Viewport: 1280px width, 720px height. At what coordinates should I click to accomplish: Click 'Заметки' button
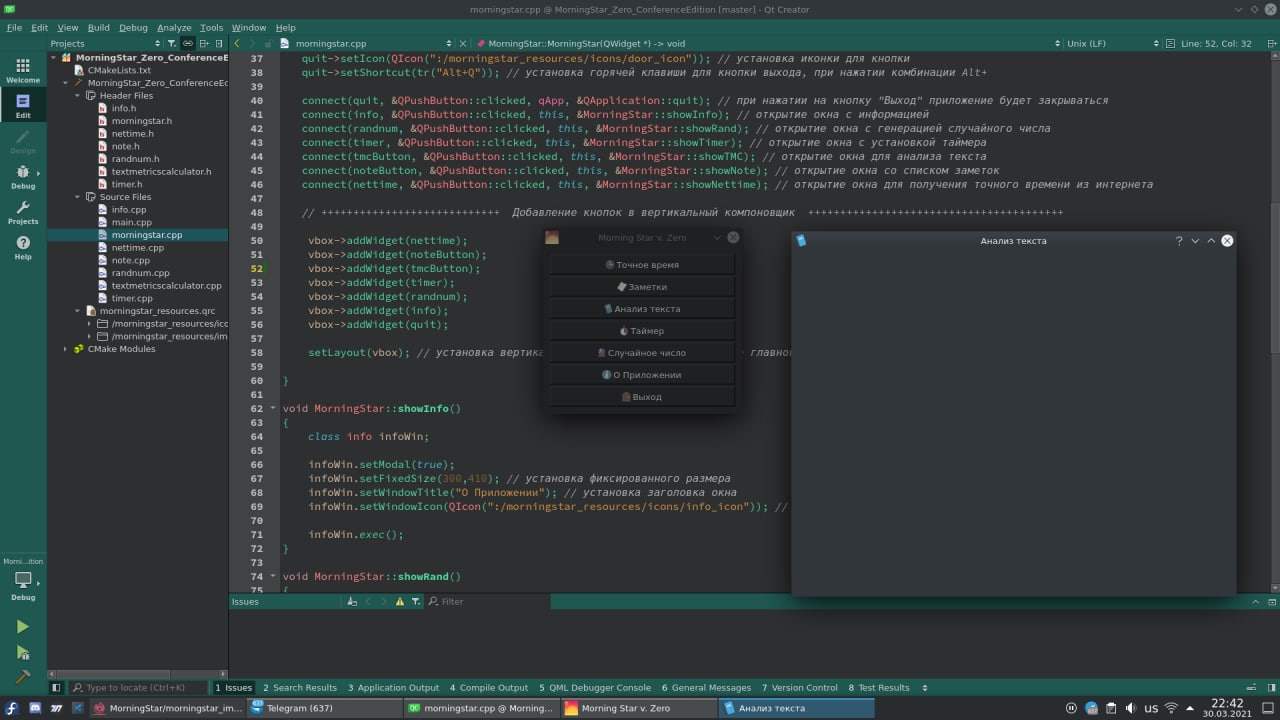coord(642,287)
